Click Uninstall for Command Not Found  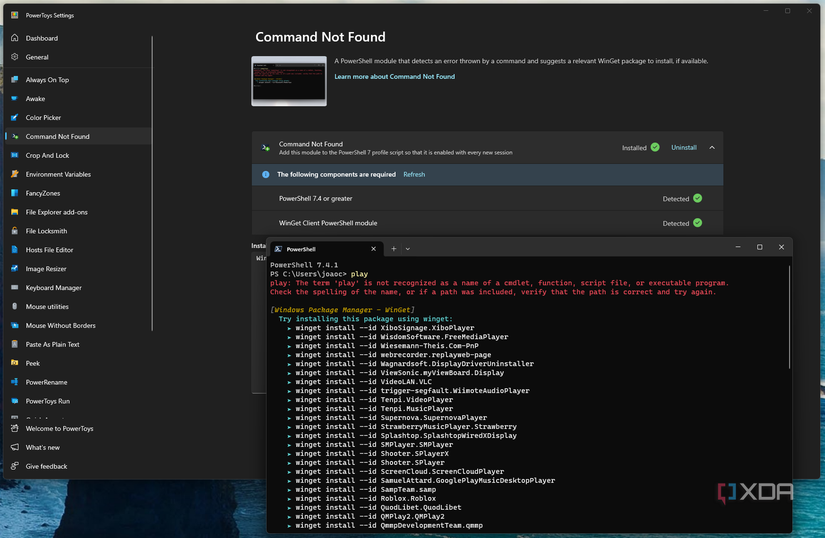(x=683, y=148)
